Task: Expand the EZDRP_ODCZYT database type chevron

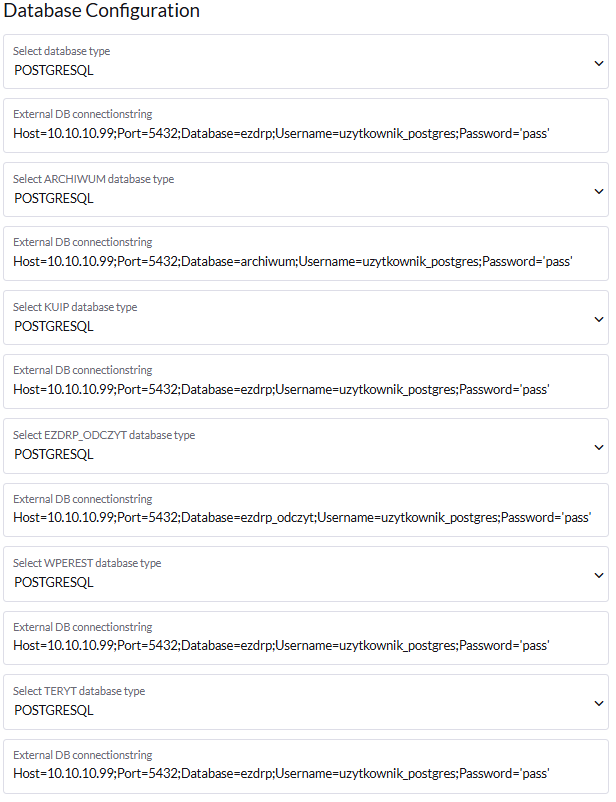Action: click(599, 447)
